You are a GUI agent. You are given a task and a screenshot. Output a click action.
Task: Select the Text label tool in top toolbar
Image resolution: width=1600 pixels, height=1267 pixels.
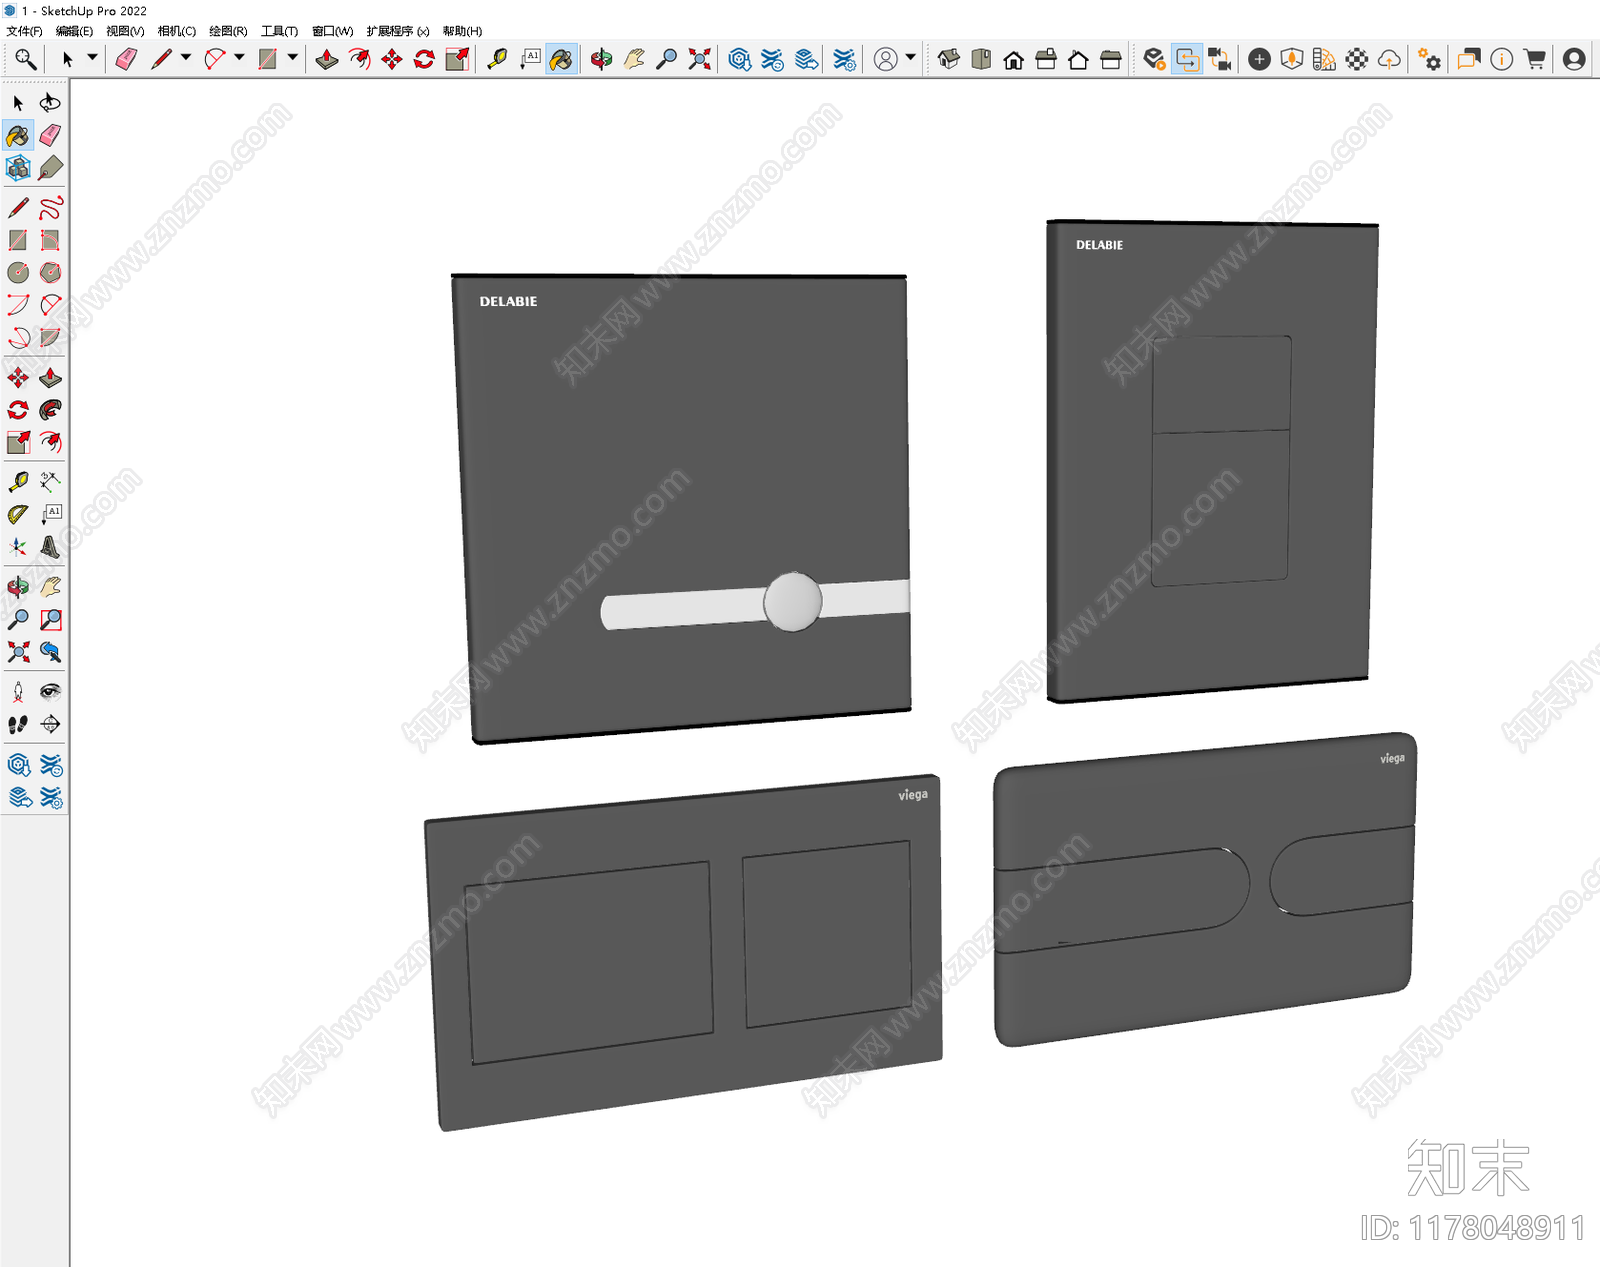(530, 60)
